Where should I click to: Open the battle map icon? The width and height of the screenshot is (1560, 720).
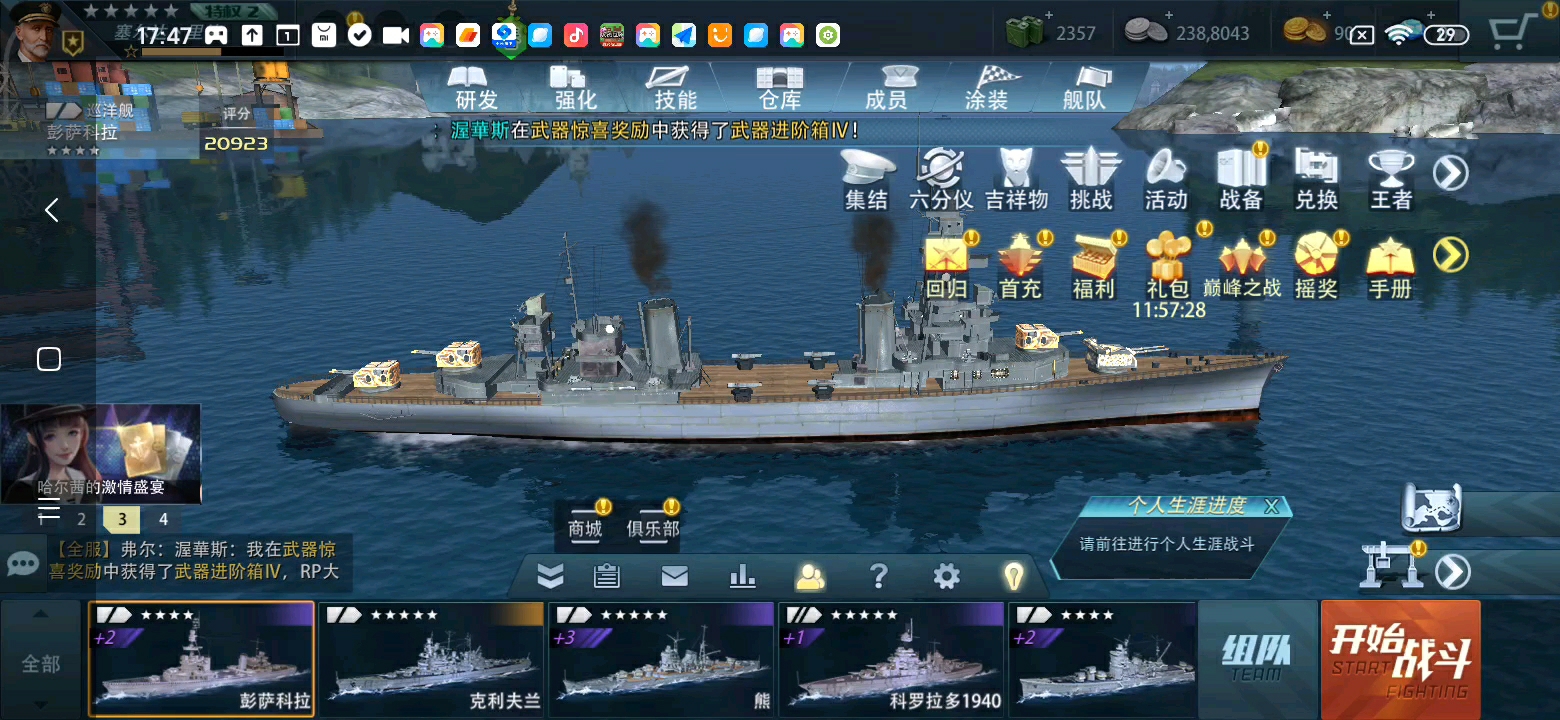click(x=1432, y=508)
